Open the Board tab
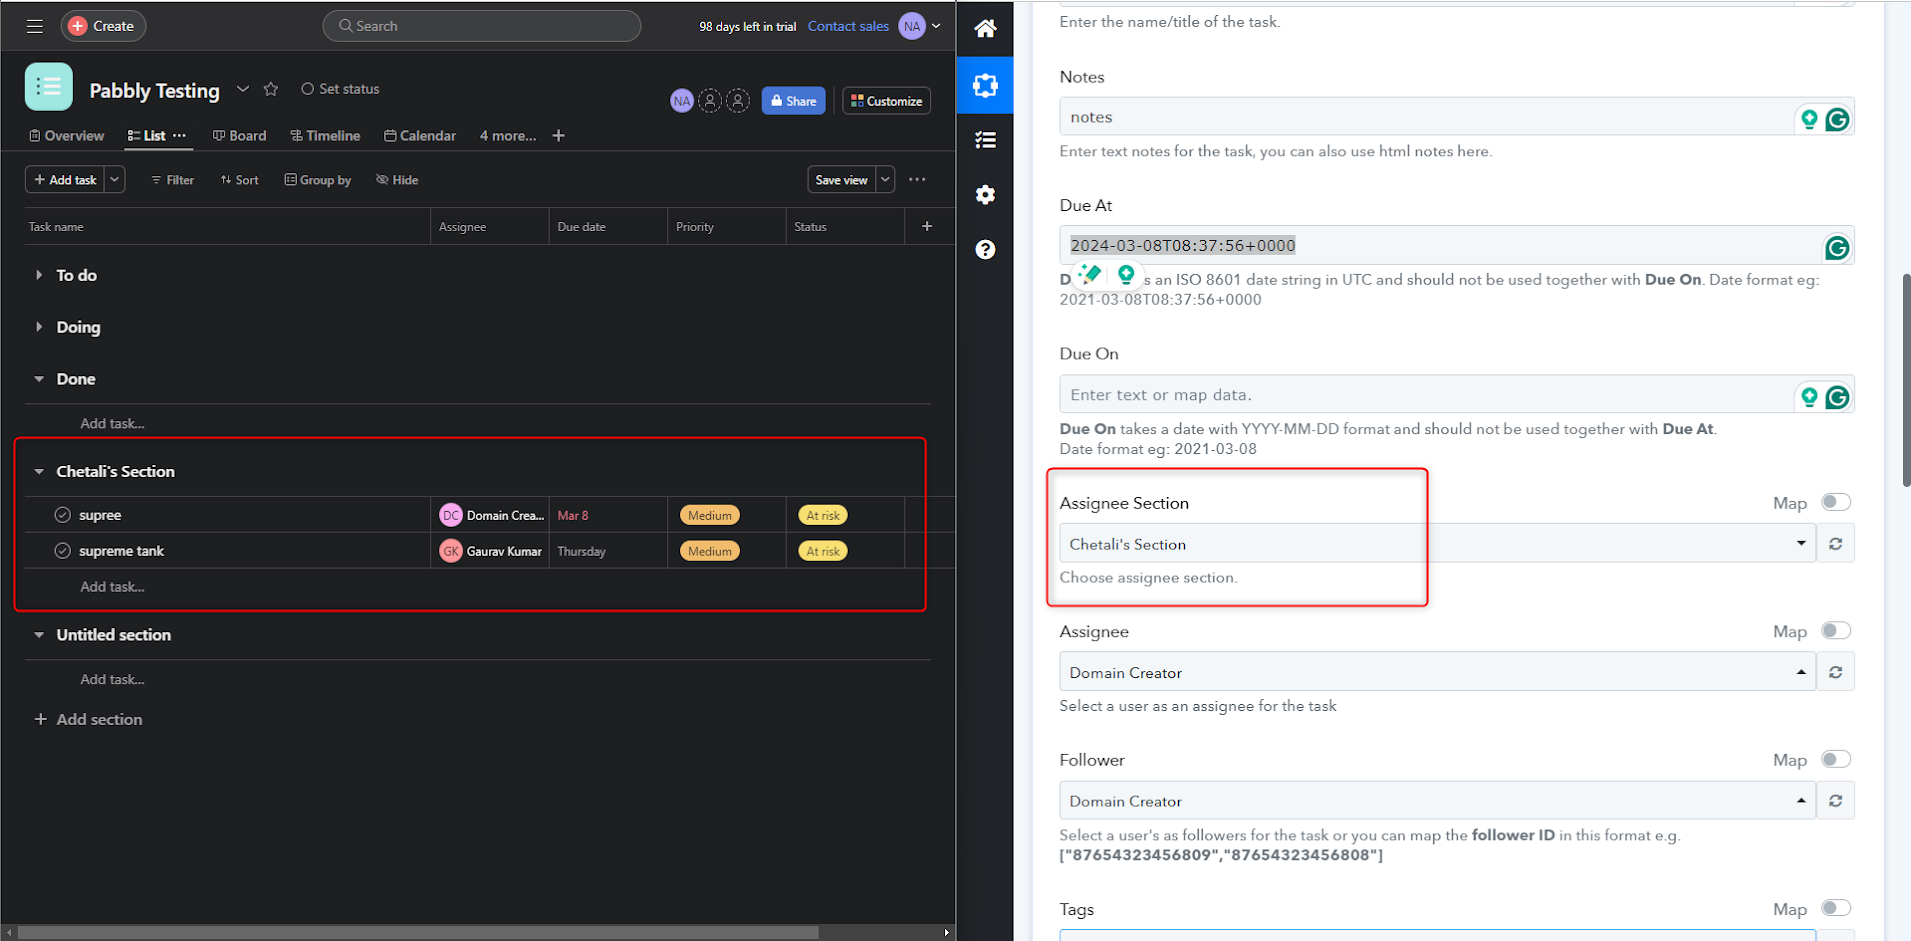This screenshot has height=941, width=1911. (239, 136)
